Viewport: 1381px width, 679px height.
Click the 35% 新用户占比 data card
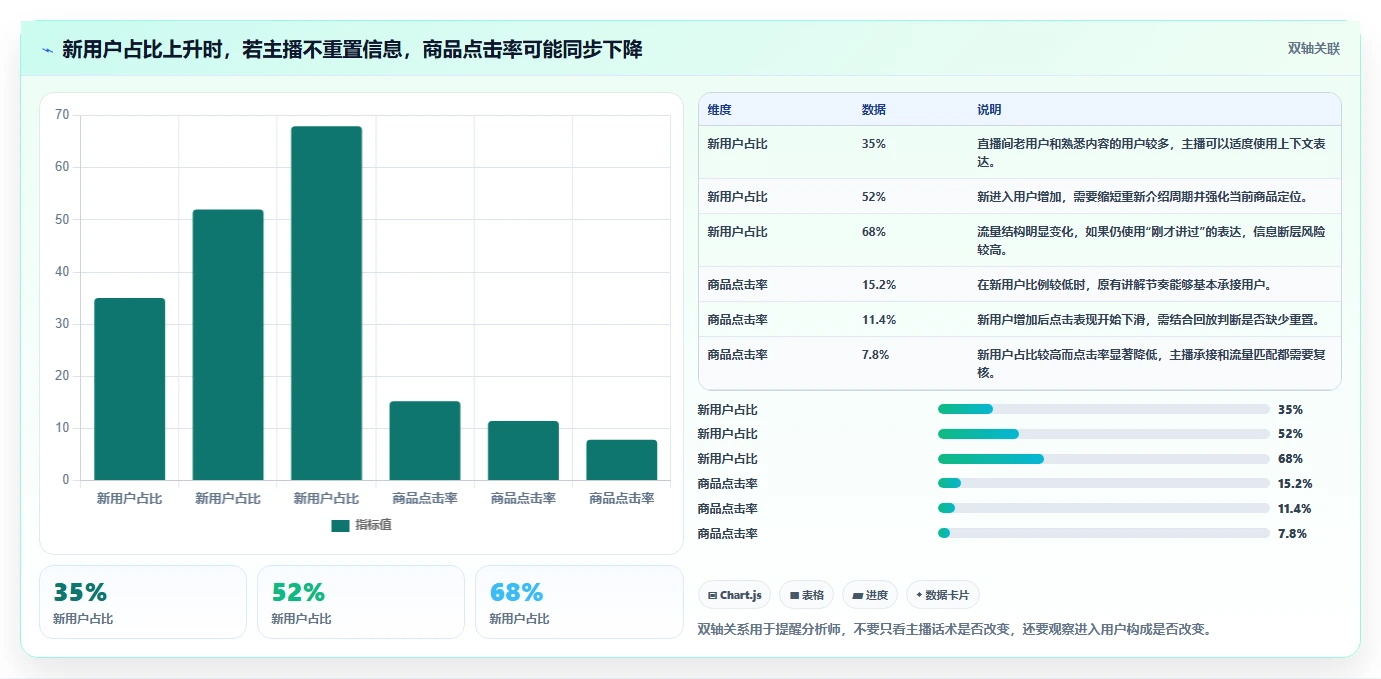pos(143,602)
